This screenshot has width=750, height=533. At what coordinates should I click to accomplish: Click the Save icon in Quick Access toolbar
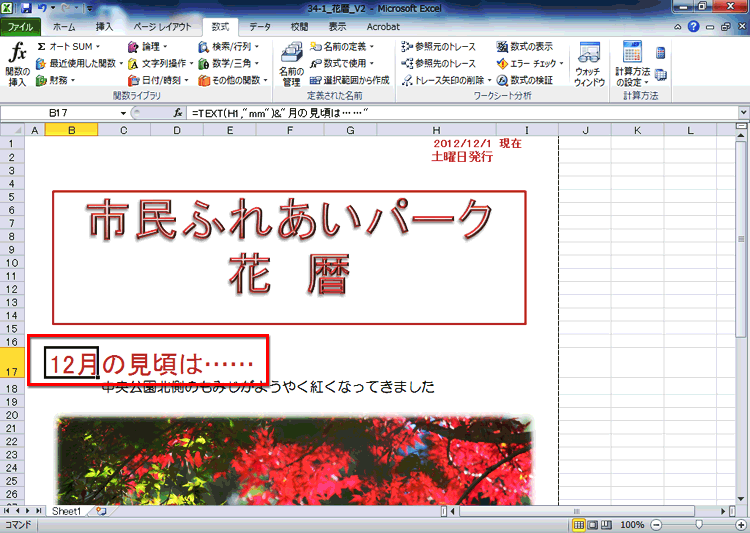coord(26,8)
